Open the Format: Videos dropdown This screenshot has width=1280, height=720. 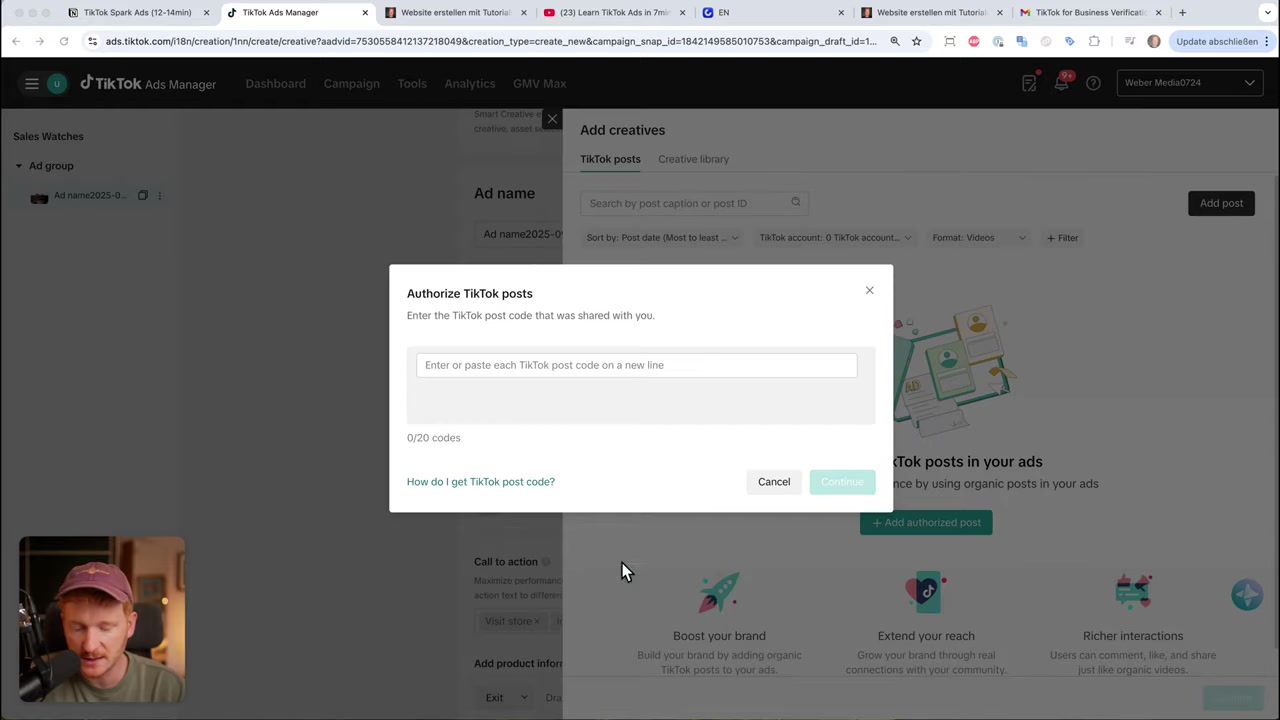pos(978,238)
